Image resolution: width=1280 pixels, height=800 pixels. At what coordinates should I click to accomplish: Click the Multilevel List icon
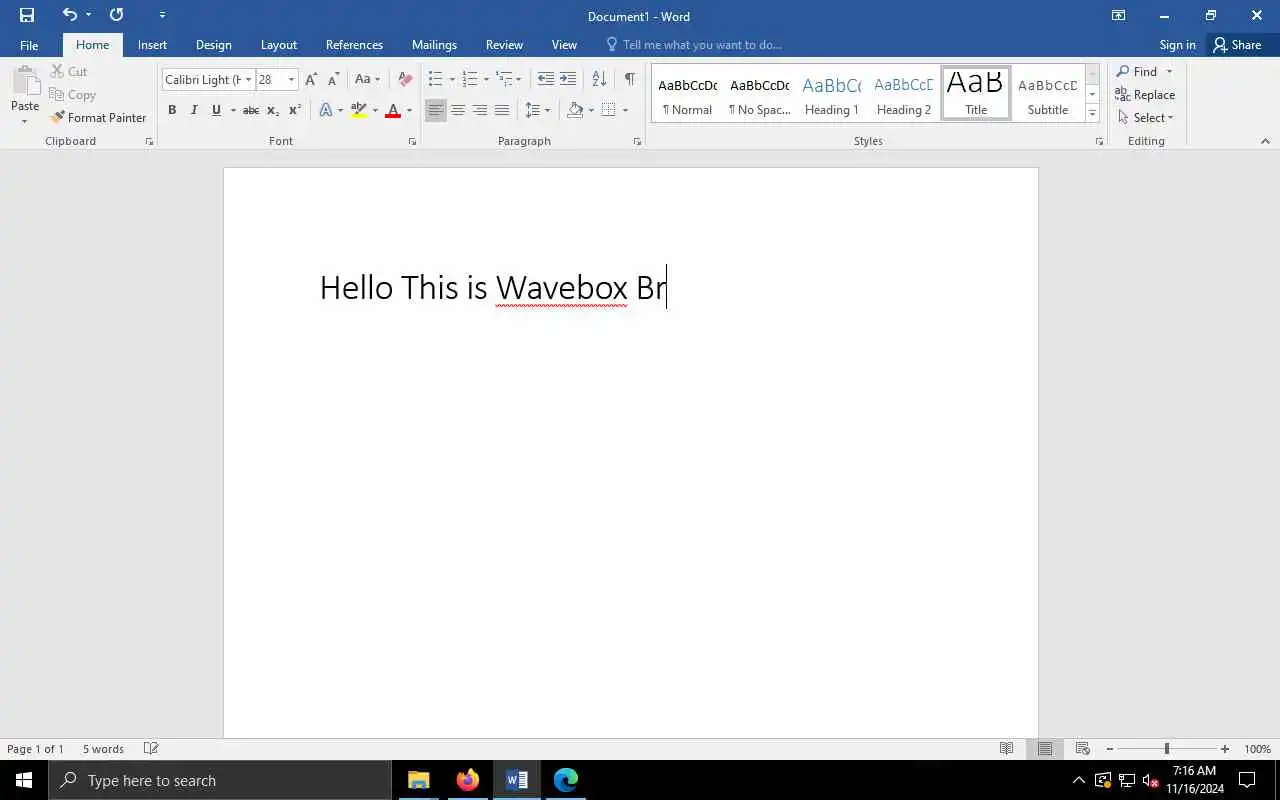pos(504,80)
